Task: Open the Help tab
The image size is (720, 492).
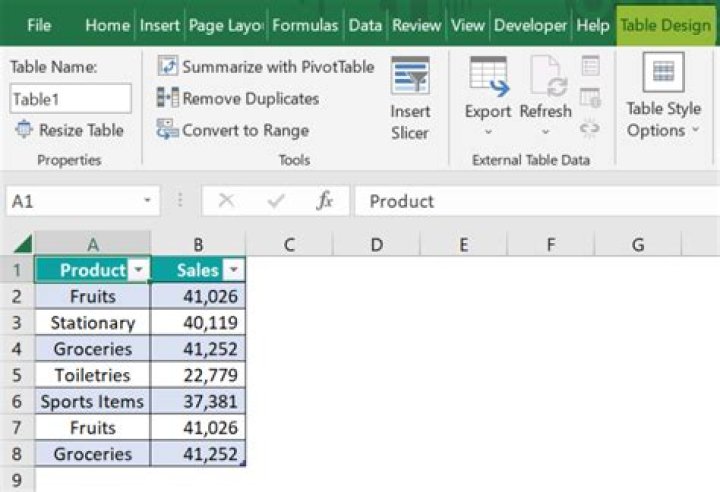Action: tap(593, 25)
